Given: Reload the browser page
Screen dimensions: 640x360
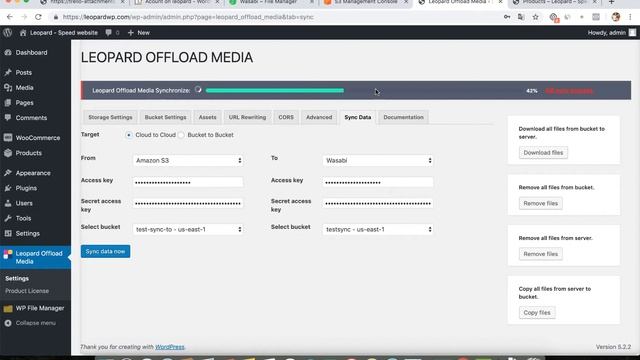Looking at the screenshot, I should (x=38, y=17).
